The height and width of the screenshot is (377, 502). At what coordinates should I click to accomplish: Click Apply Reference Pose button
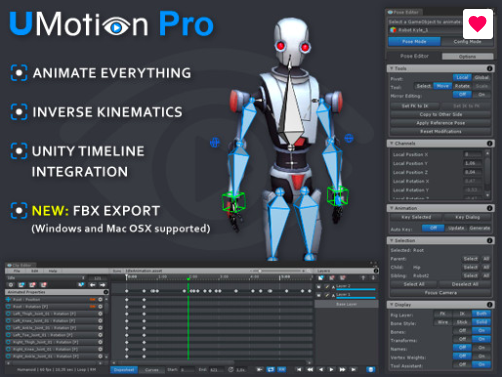point(441,123)
